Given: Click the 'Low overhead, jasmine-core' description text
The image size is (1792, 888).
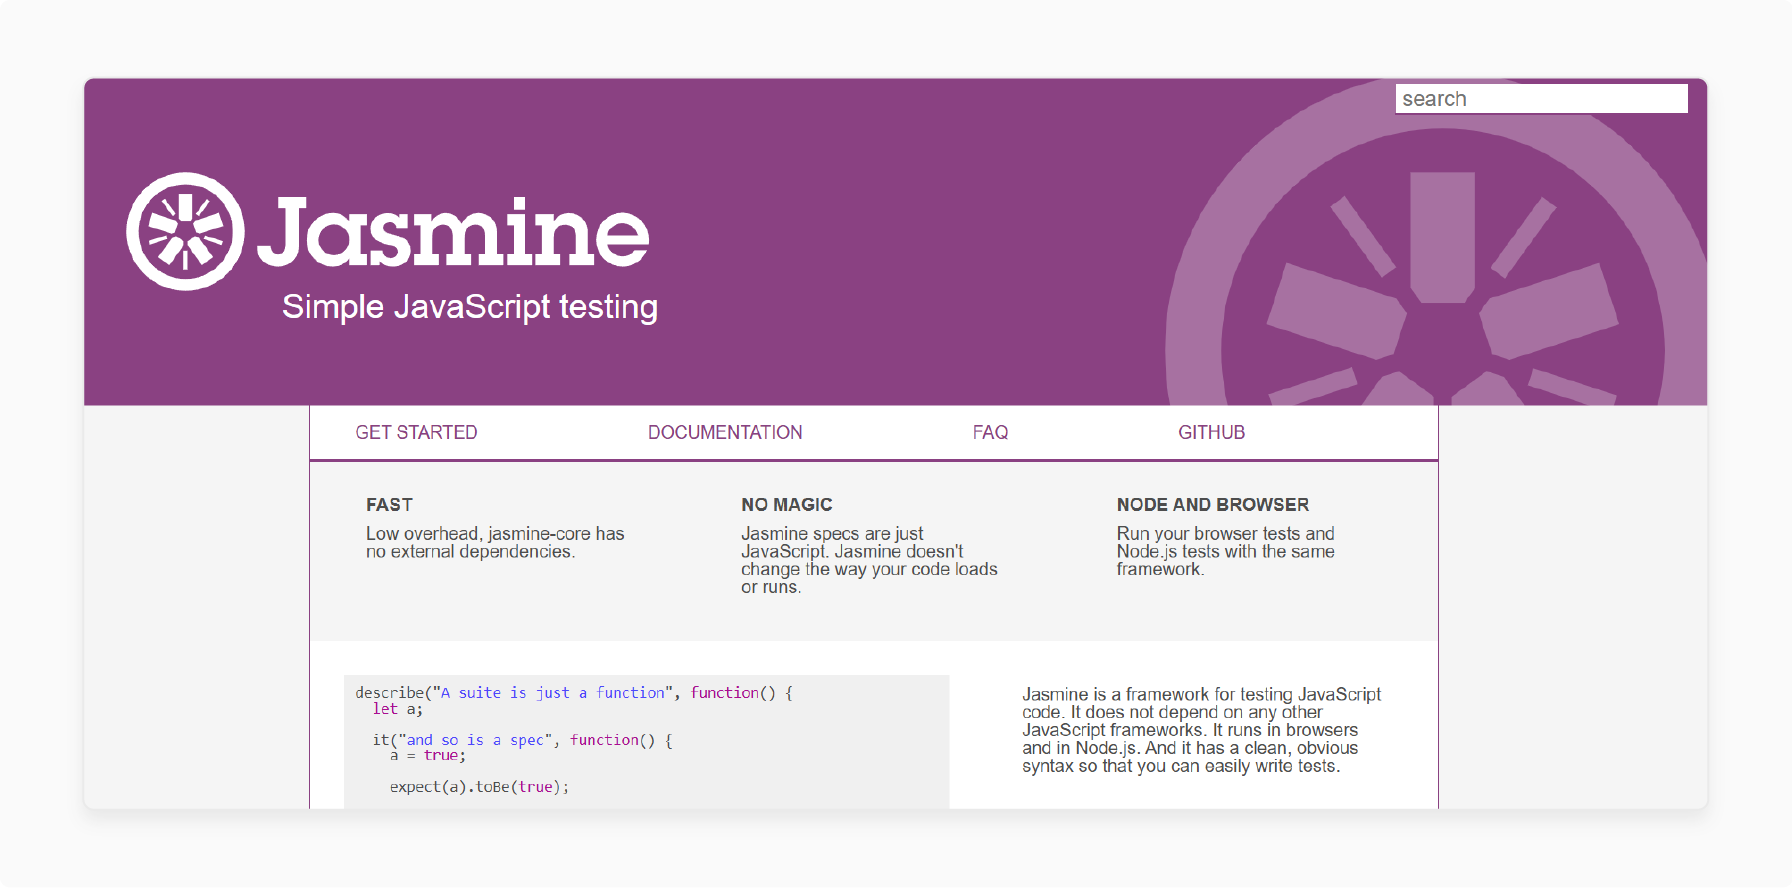Looking at the screenshot, I should 495,543.
